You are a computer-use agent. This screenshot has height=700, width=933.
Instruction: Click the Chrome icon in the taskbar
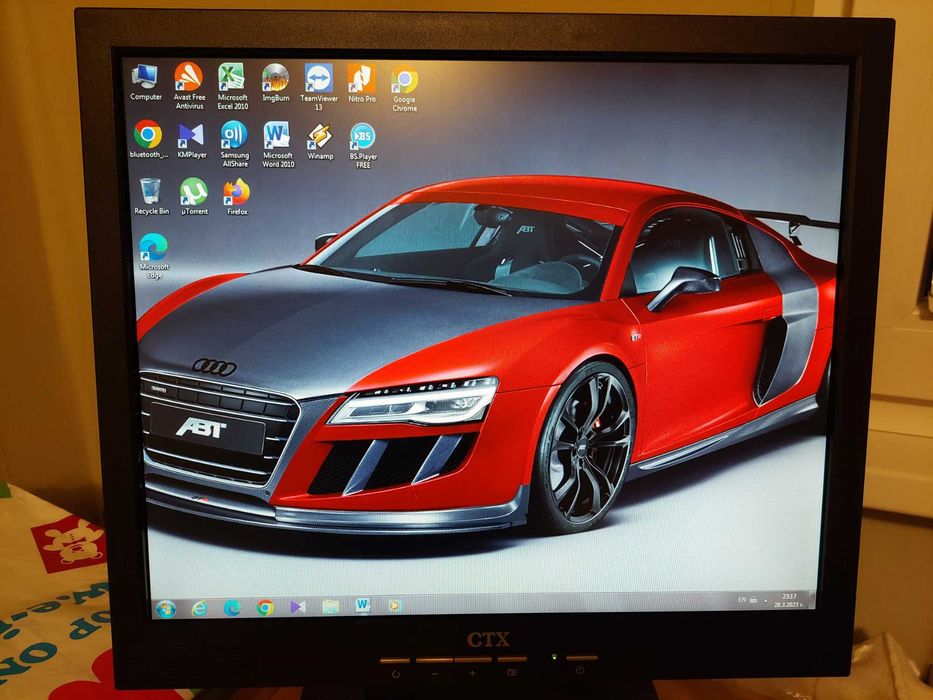[x=264, y=607]
